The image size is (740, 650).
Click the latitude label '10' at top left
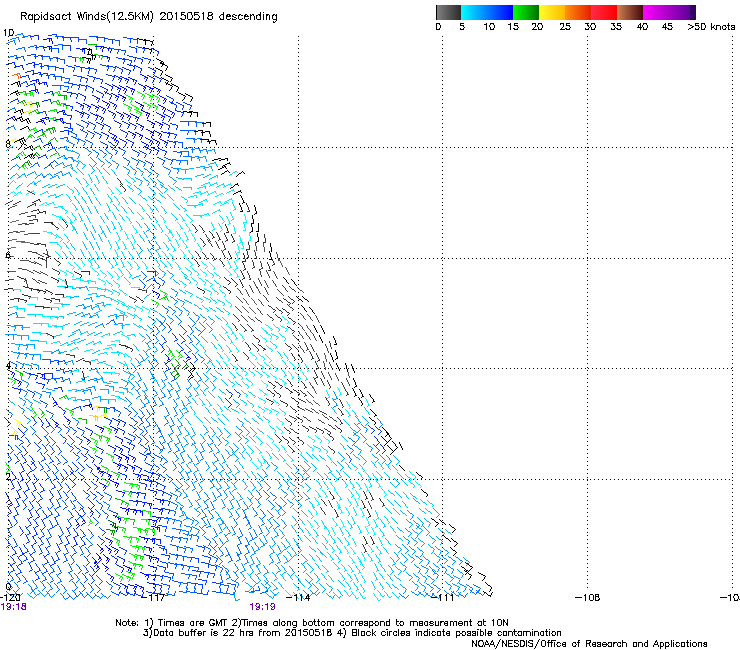click(x=8, y=33)
